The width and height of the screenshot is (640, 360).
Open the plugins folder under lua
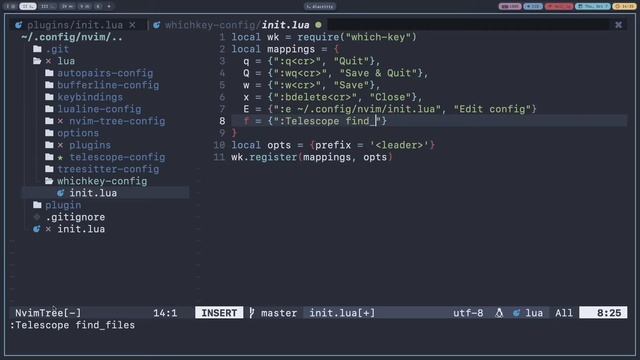[x=90, y=145]
